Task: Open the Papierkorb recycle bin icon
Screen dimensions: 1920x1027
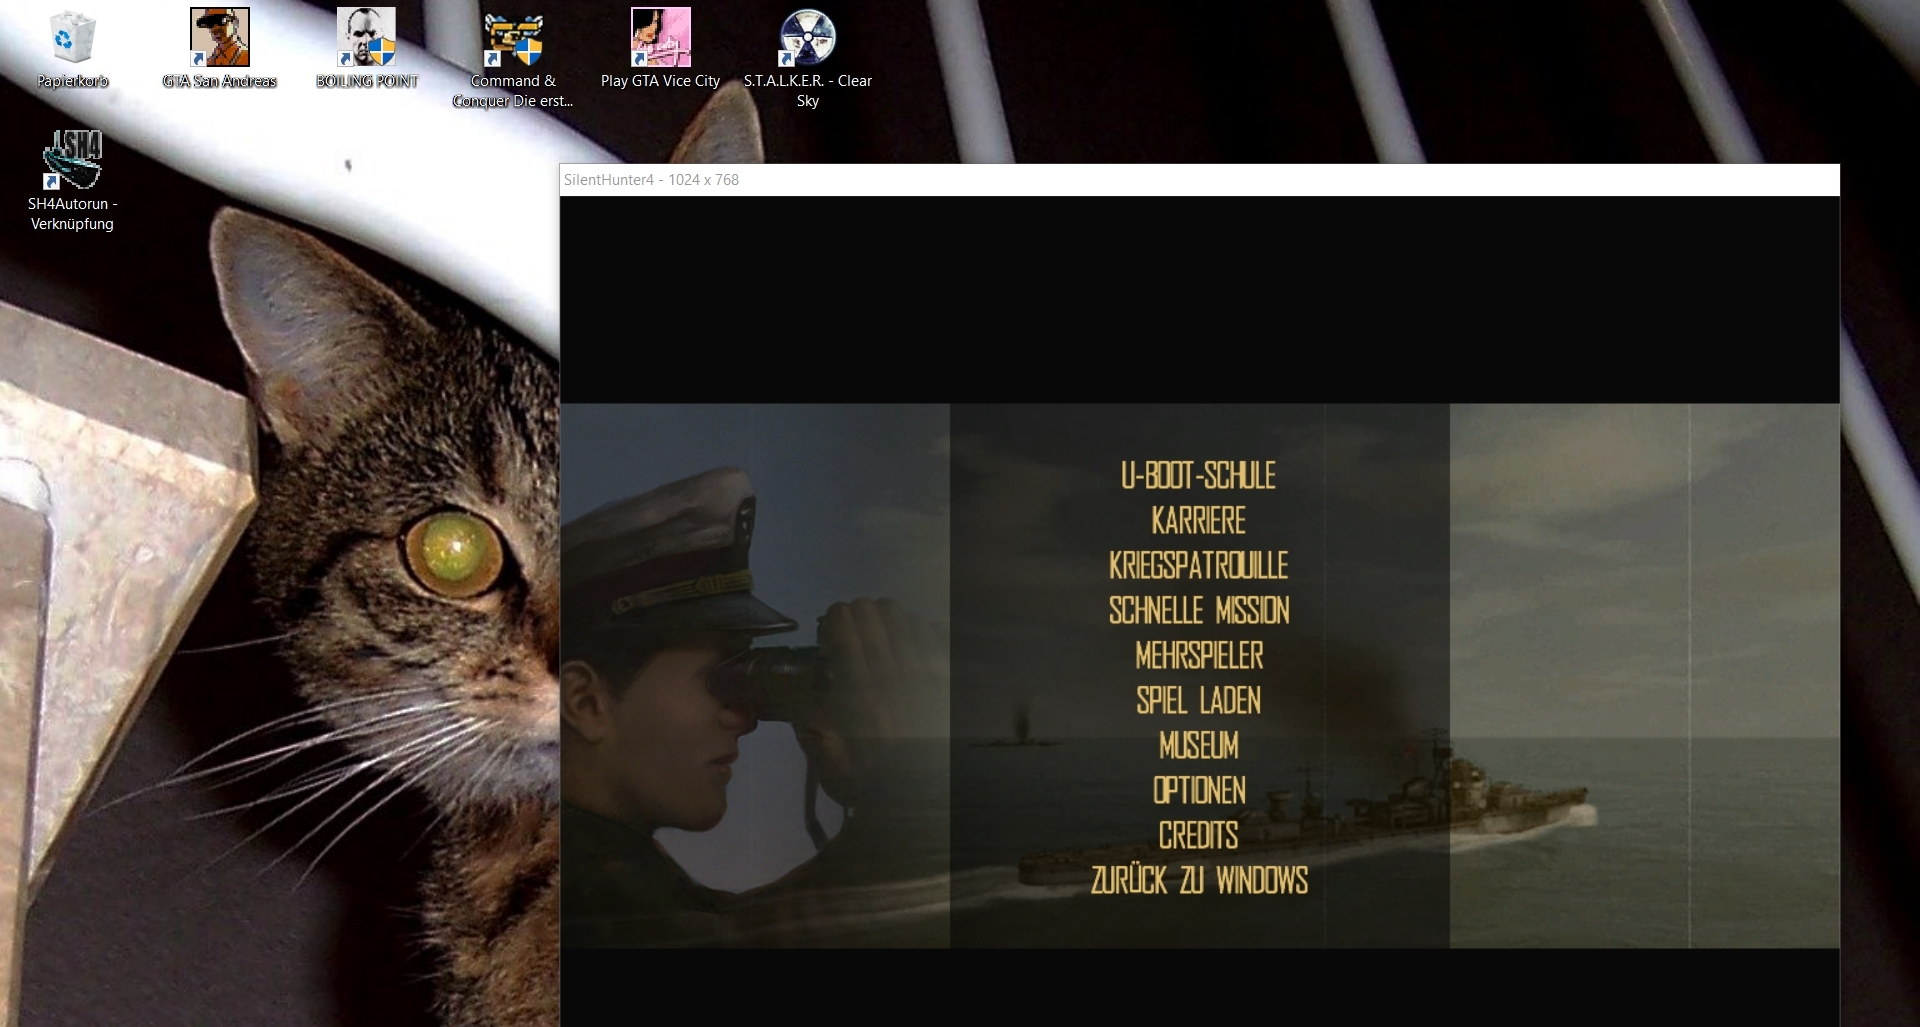Action: [x=72, y=40]
